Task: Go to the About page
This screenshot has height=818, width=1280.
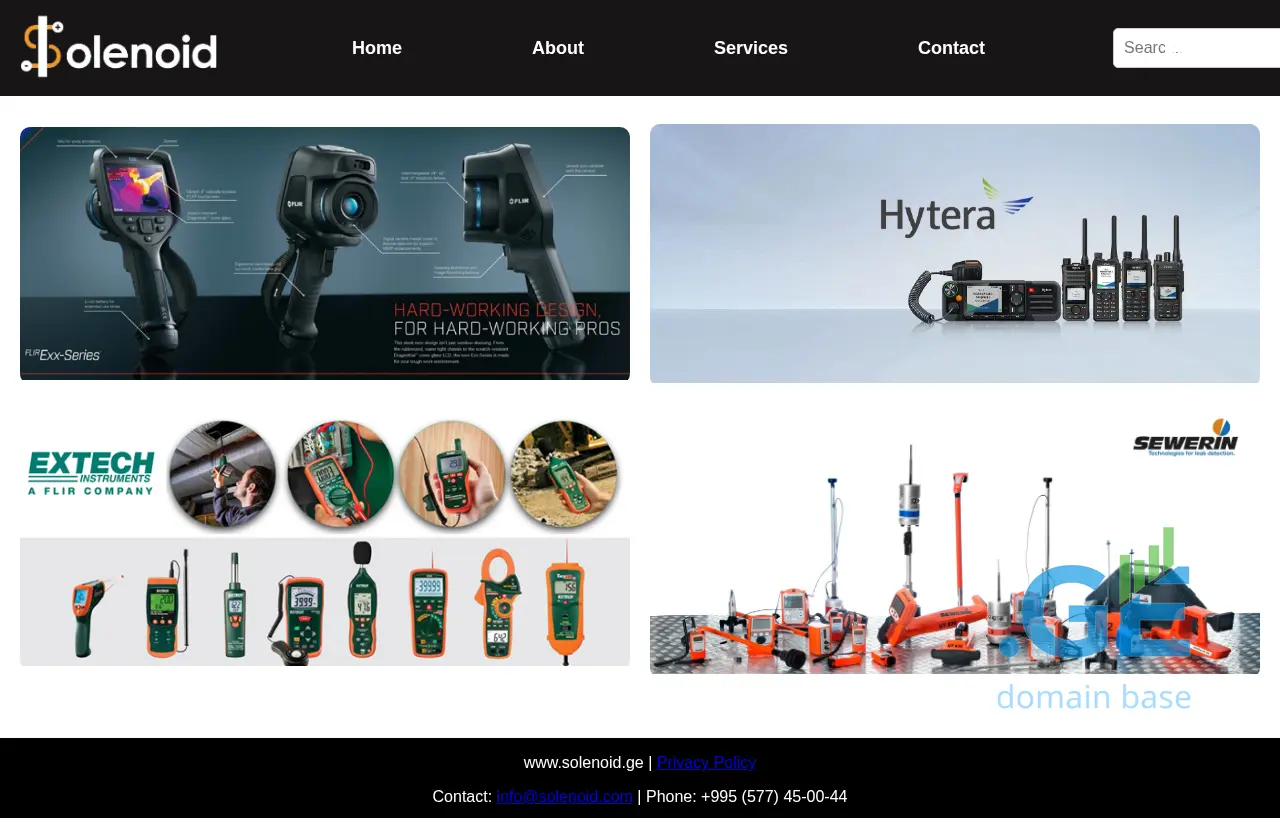Action: [x=557, y=48]
